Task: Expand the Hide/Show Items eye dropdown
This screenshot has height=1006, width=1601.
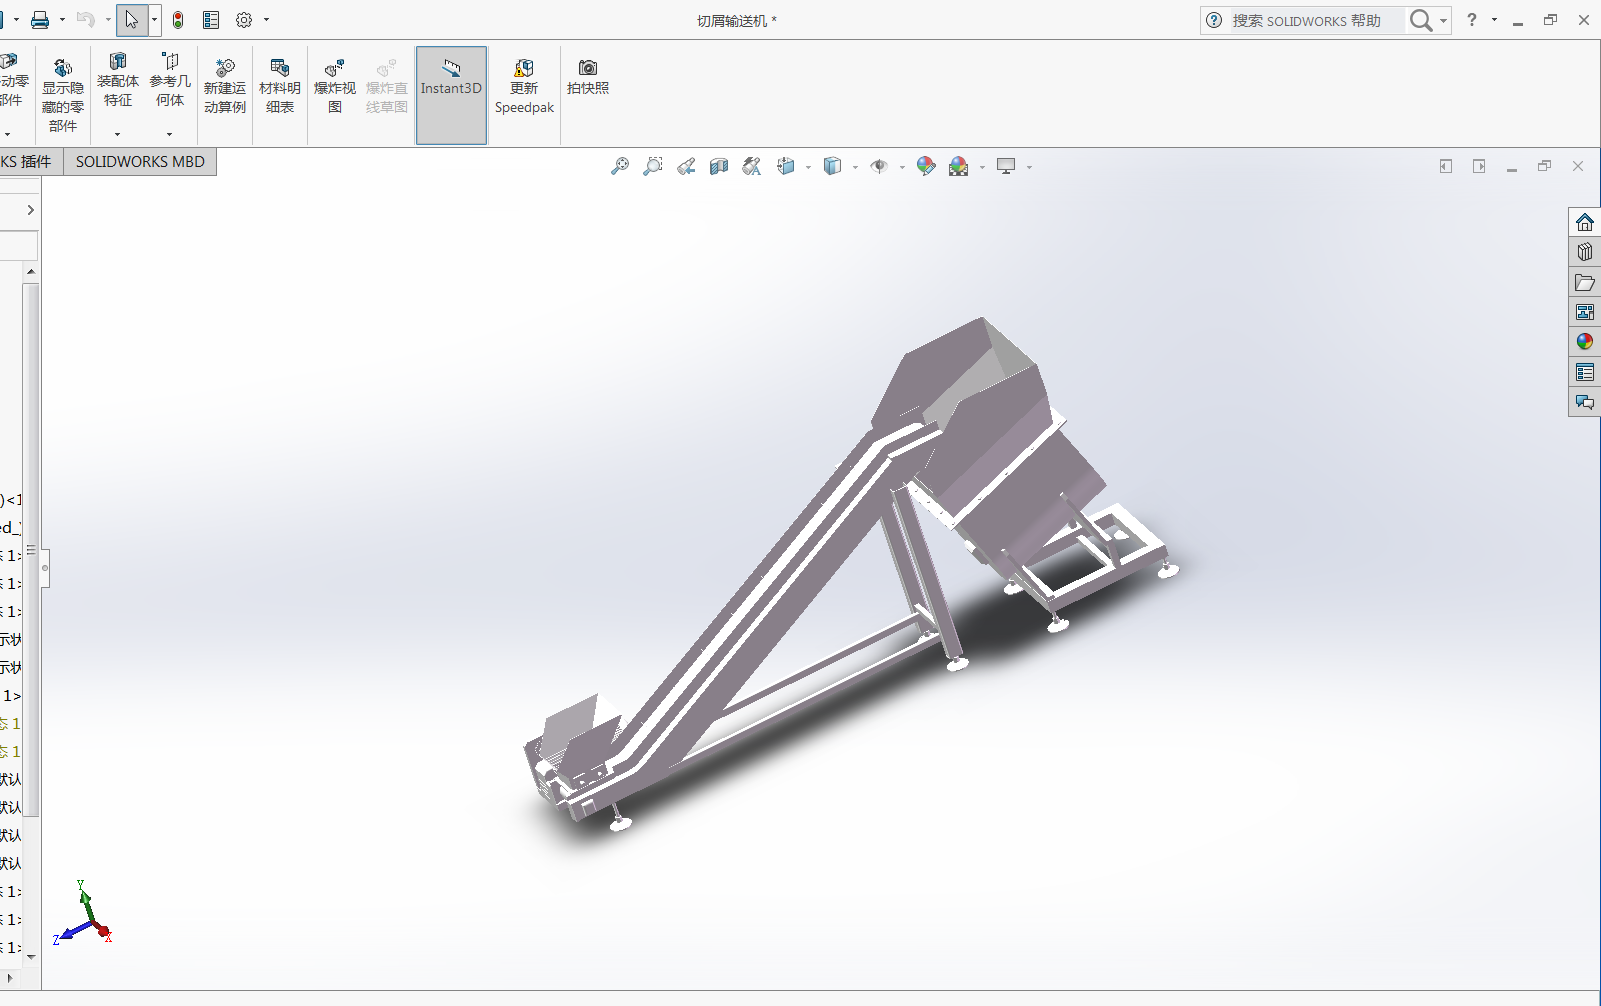Action: tap(902, 168)
